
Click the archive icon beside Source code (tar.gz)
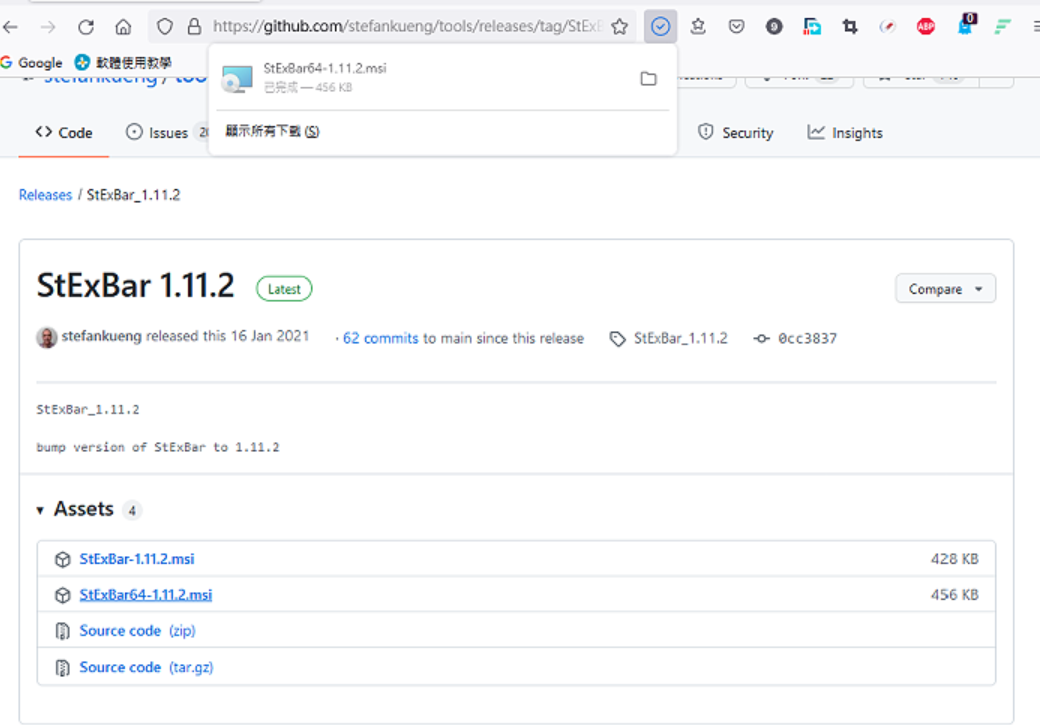tap(62, 668)
